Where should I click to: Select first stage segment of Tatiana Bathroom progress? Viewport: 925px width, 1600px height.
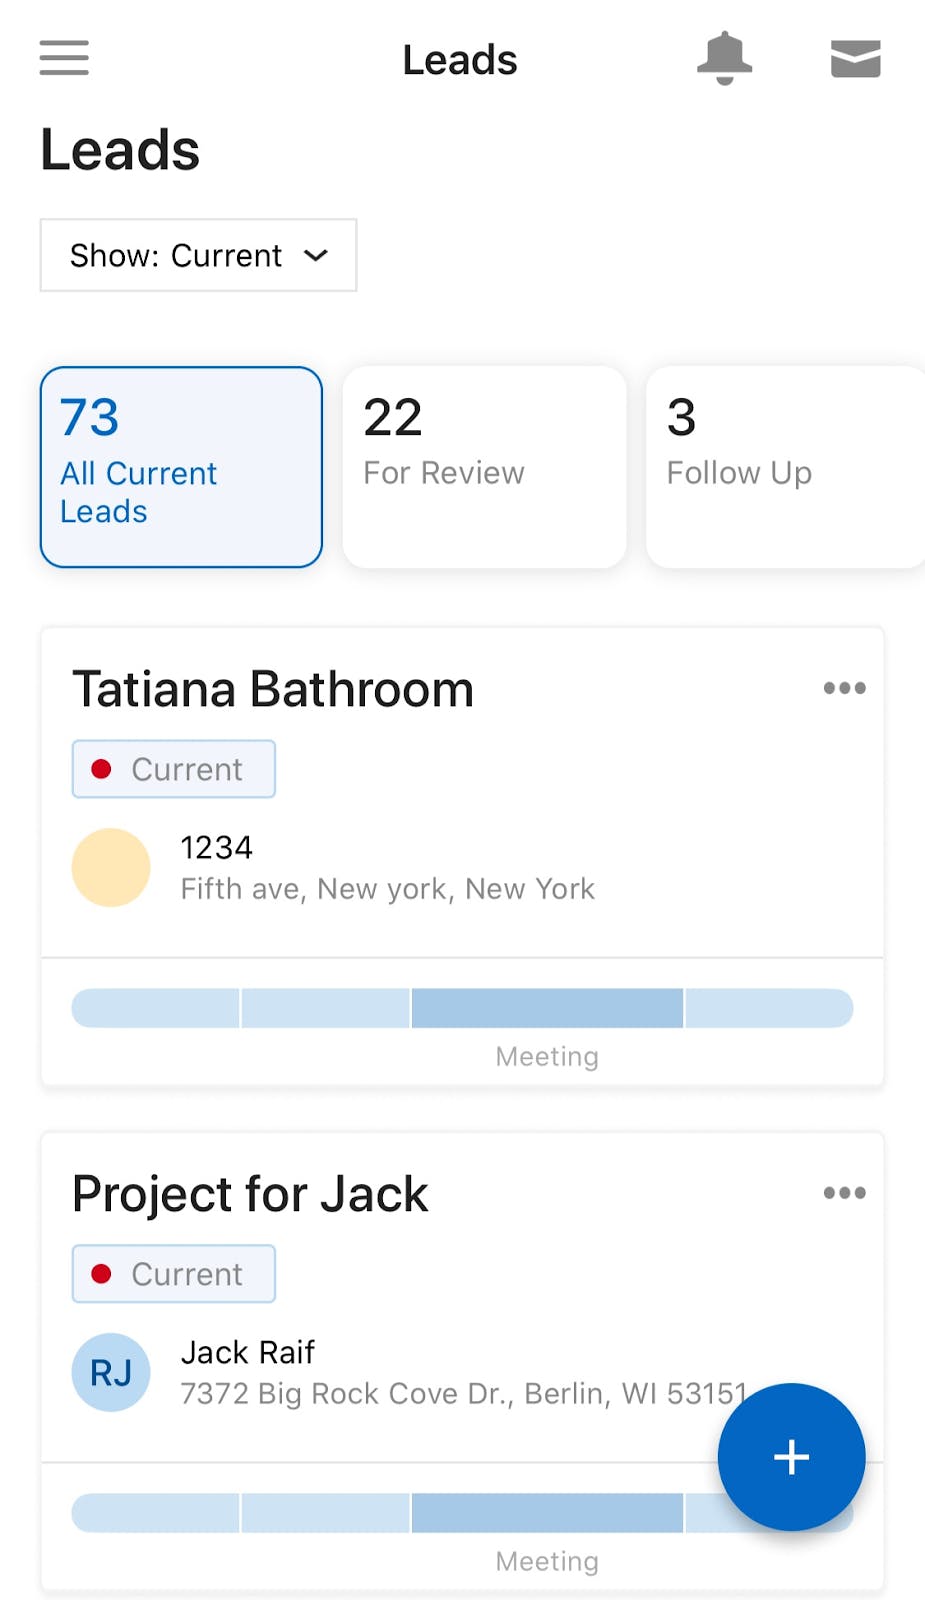[156, 1008]
